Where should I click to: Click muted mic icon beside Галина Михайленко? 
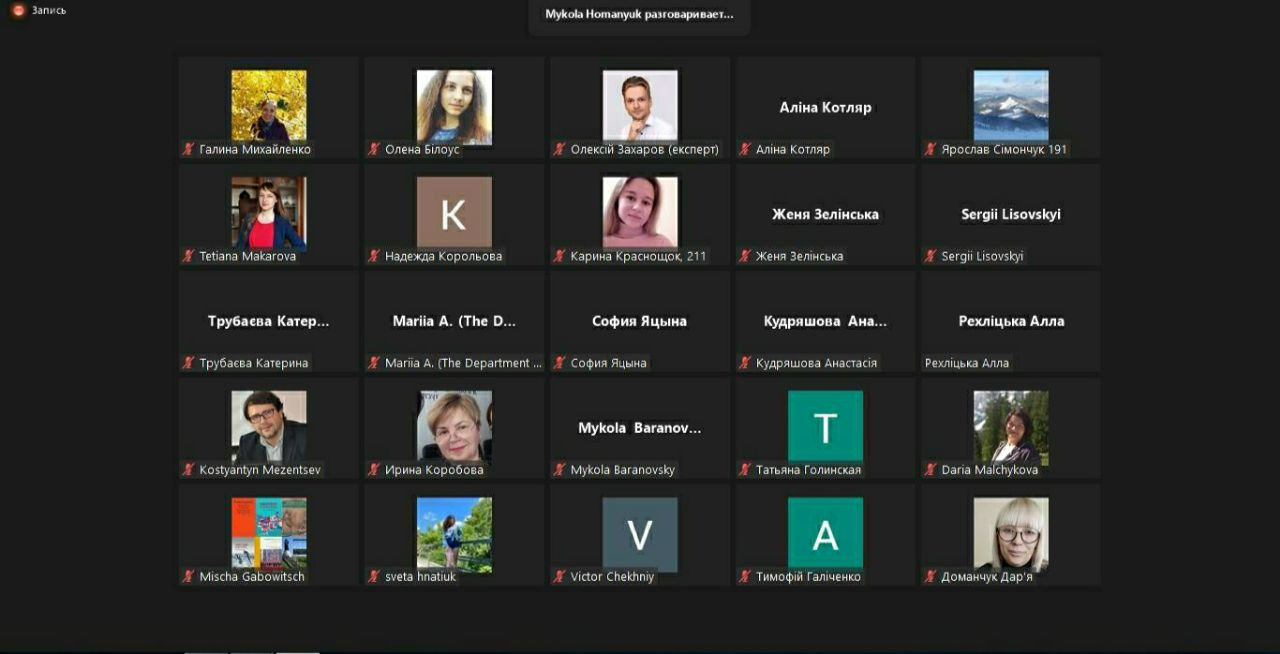pos(187,149)
